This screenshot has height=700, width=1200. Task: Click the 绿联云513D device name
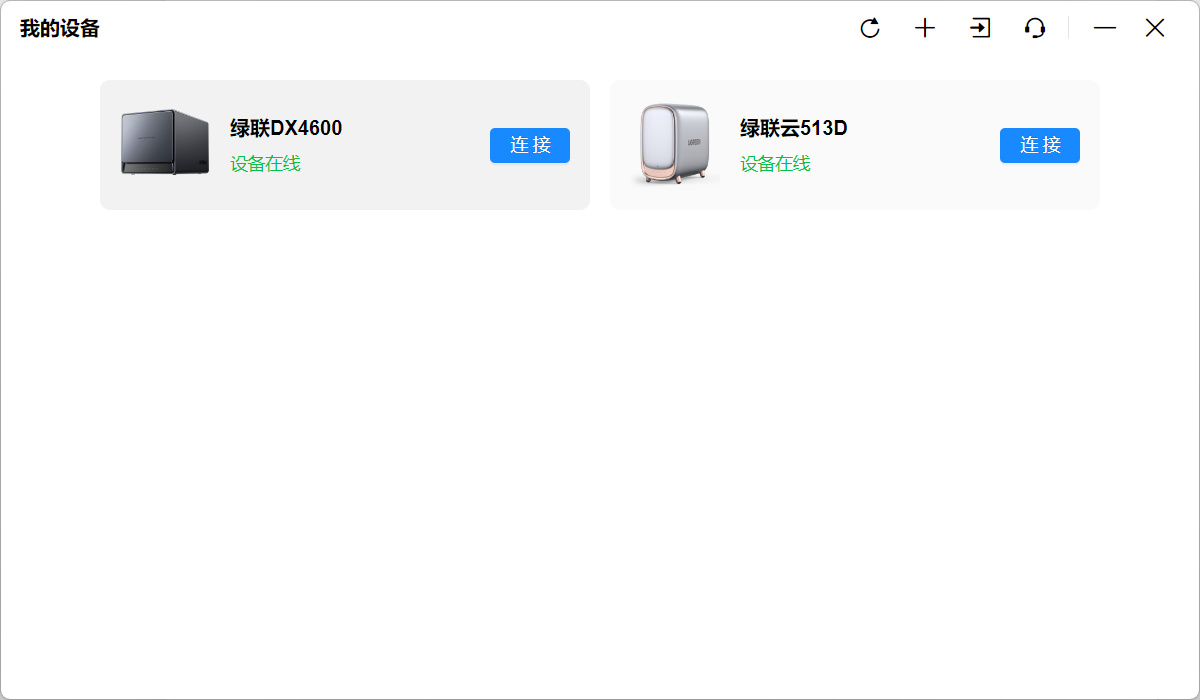[794, 128]
